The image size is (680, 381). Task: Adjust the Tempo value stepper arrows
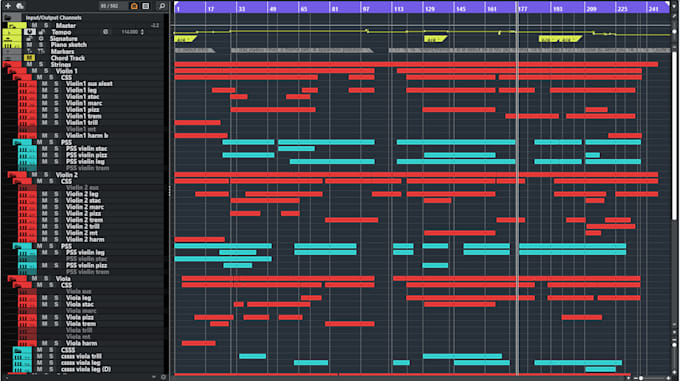coord(142,32)
